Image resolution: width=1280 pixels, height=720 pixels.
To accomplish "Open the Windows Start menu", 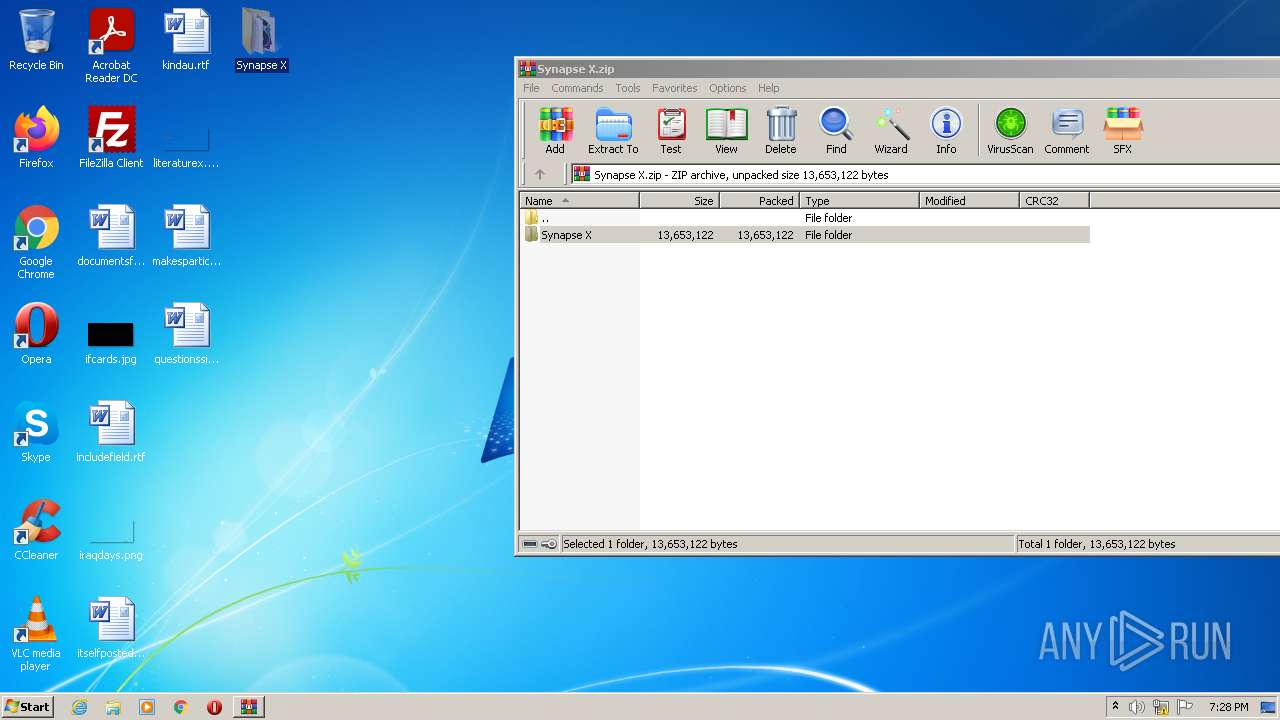I will pos(28,706).
